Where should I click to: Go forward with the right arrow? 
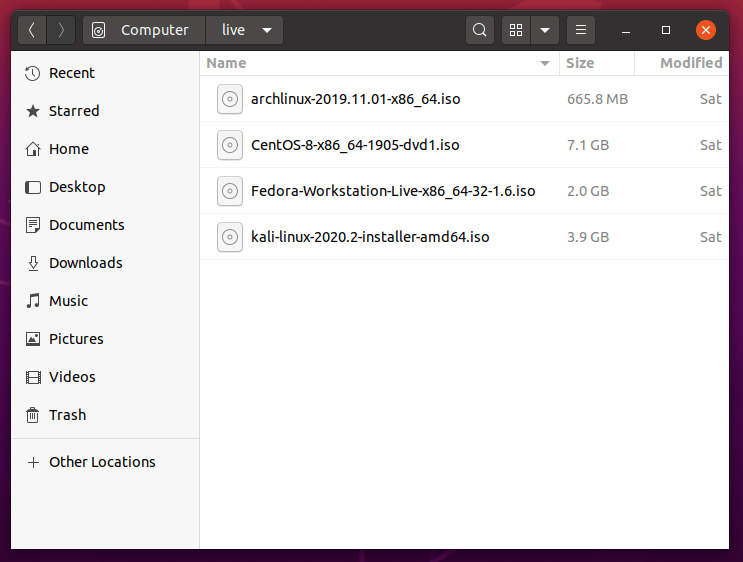point(61,30)
